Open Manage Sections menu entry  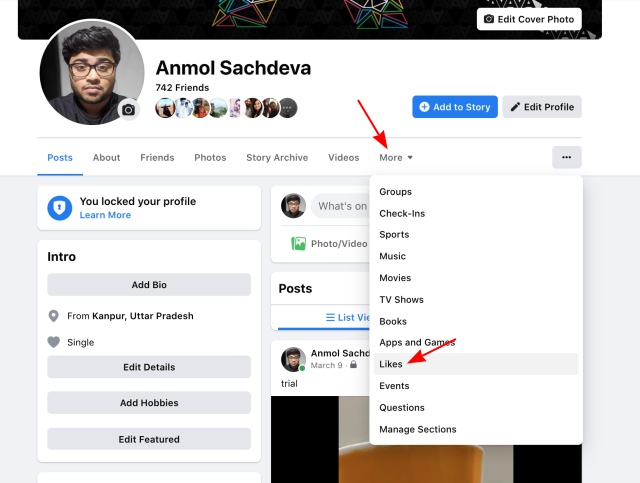[476, 430]
